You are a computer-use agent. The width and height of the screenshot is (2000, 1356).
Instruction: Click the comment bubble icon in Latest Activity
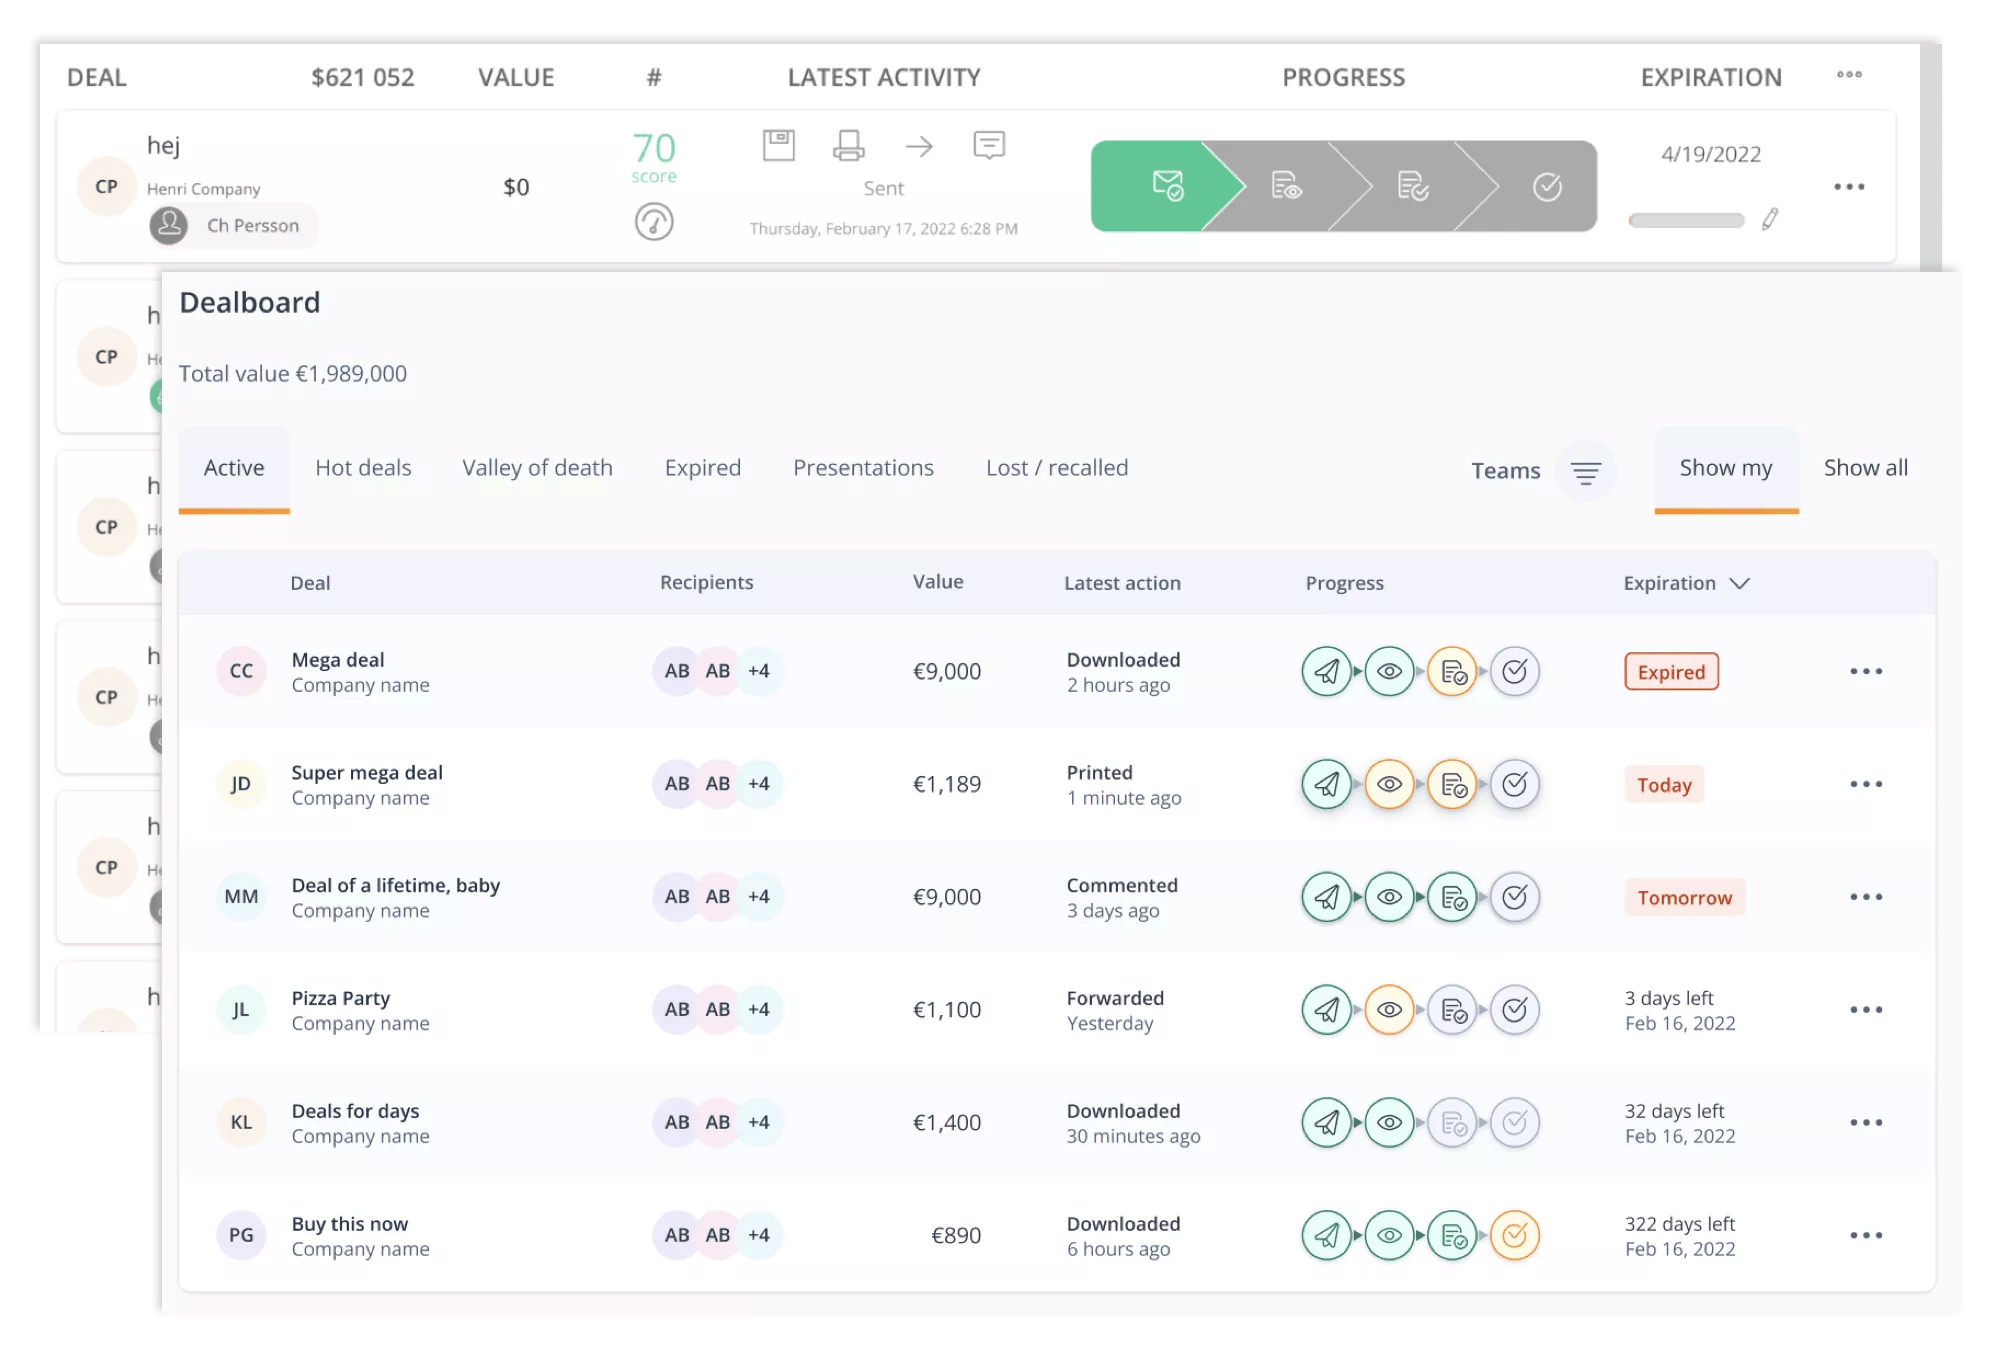pyautogui.click(x=989, y=146)
